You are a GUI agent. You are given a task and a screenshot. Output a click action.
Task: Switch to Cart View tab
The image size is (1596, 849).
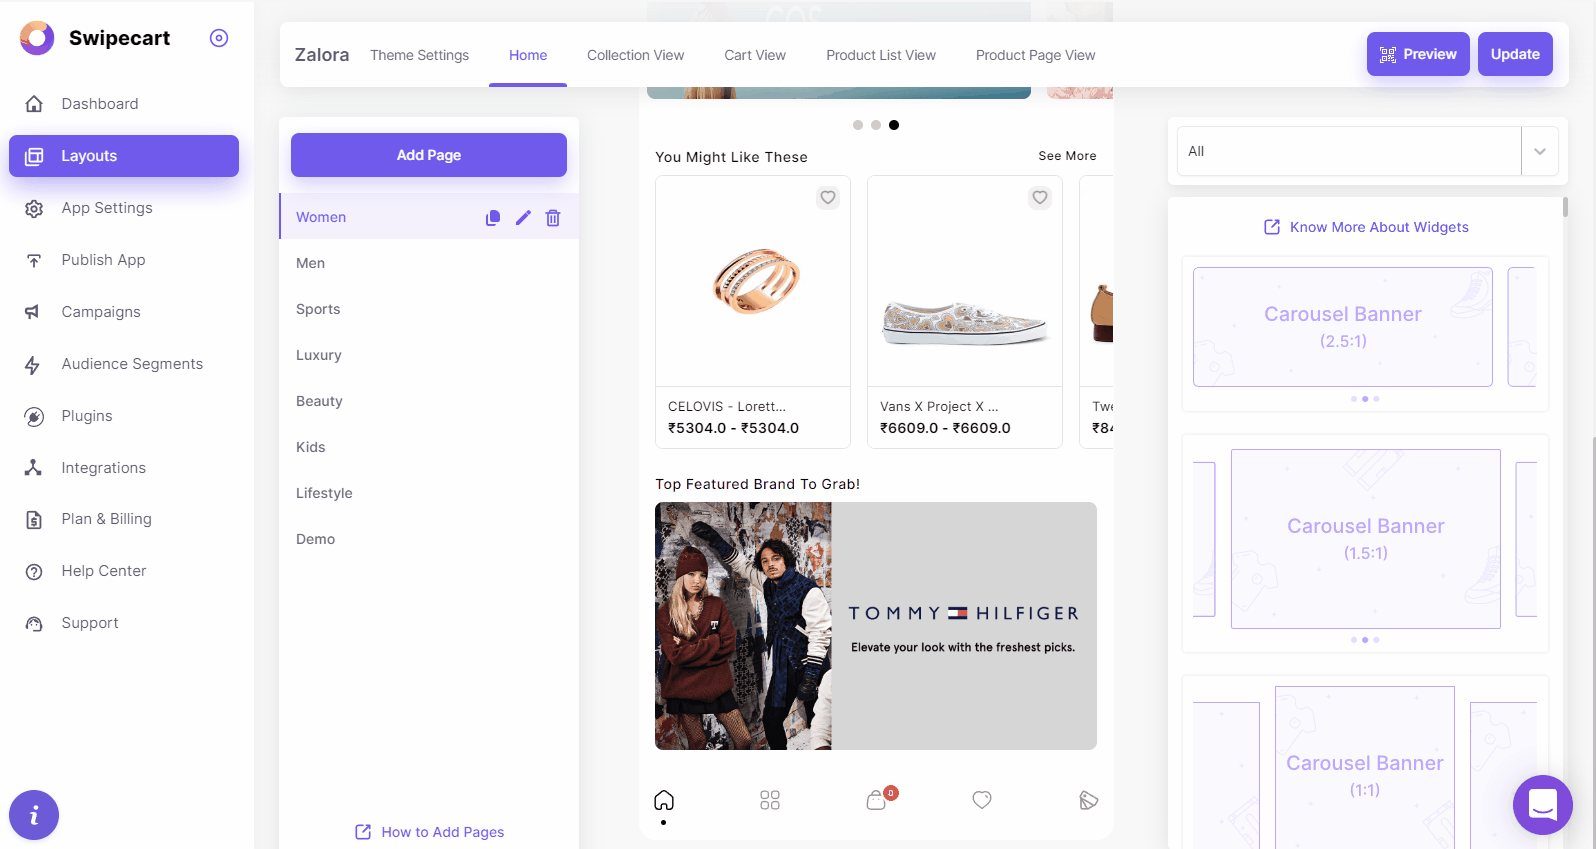click(755, 55)
